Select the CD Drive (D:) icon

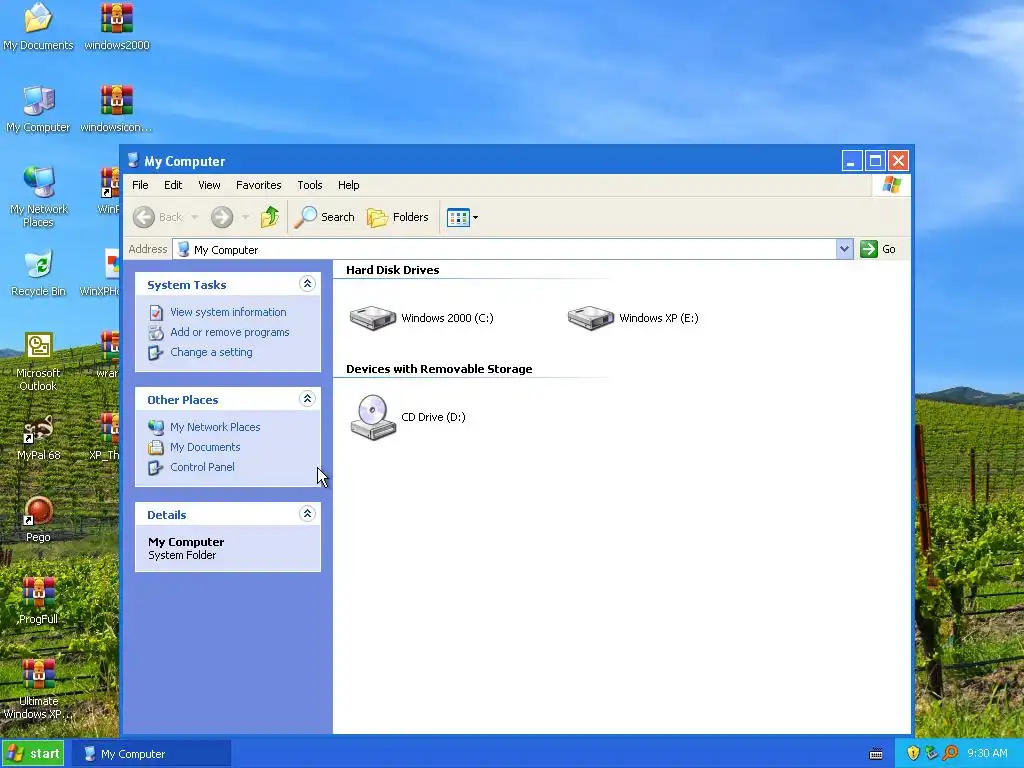point(373,417)
